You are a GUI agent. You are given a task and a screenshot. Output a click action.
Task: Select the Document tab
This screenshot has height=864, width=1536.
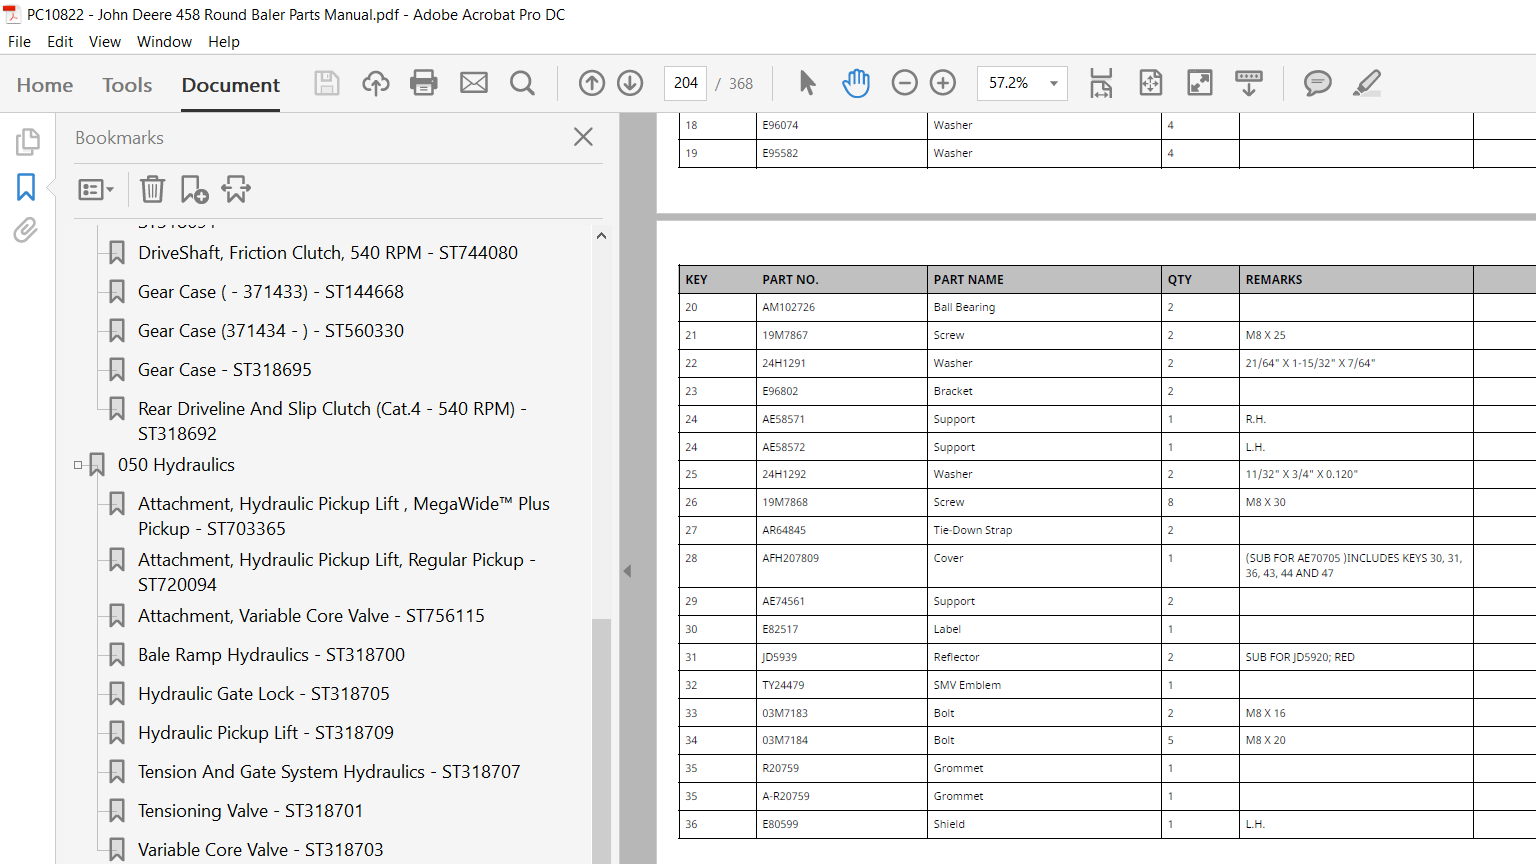click(231, 85)
